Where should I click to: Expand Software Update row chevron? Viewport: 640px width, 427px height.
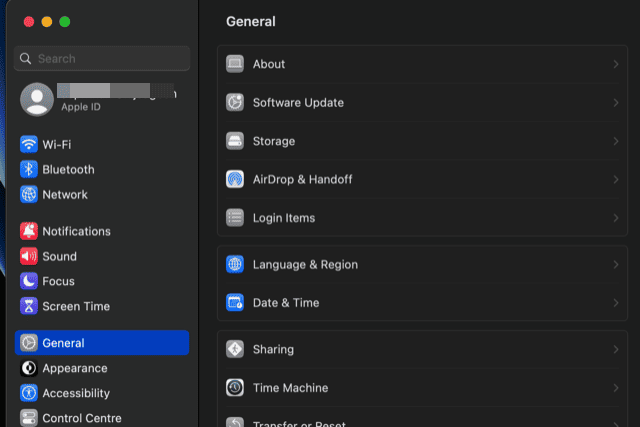pos(615,103)
